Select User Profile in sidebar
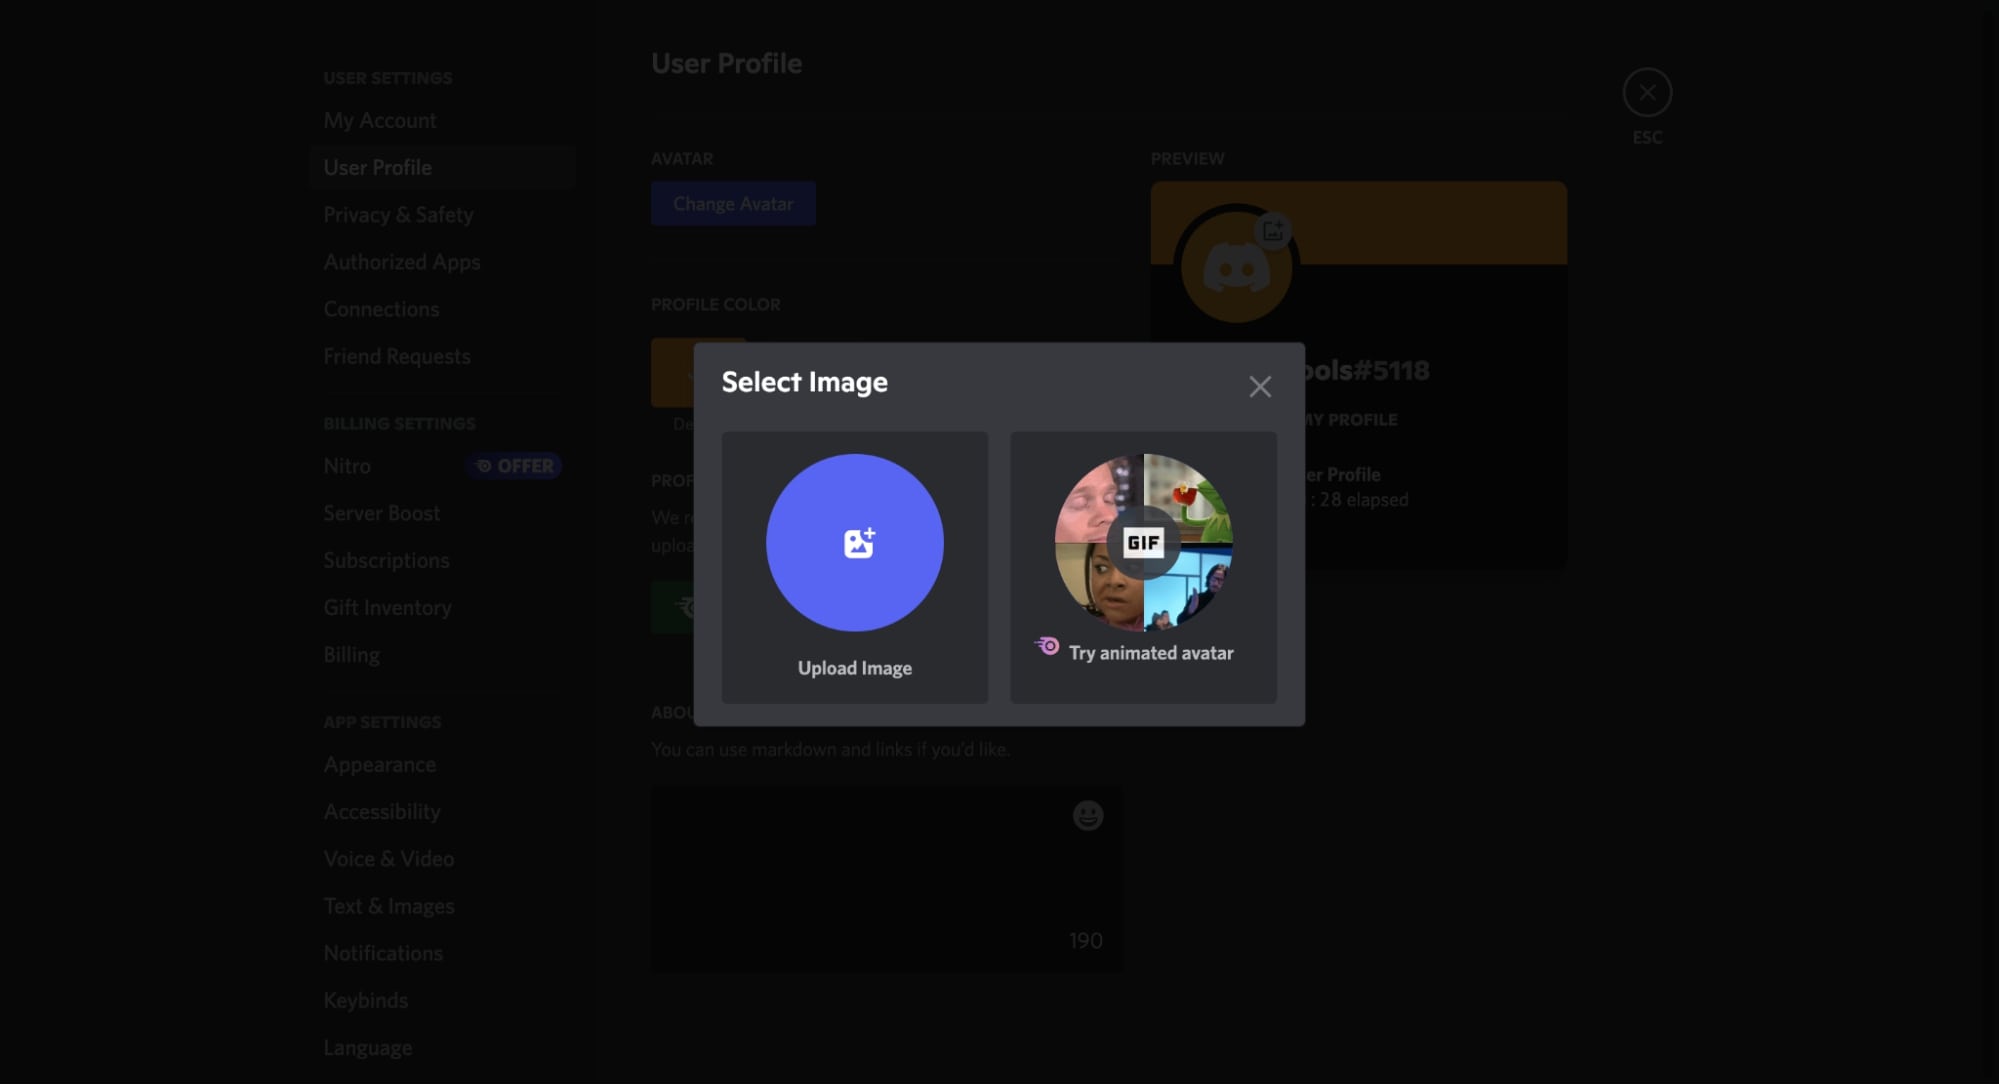This screenshot has height=1085, width=1999. (x=442, y=167)
